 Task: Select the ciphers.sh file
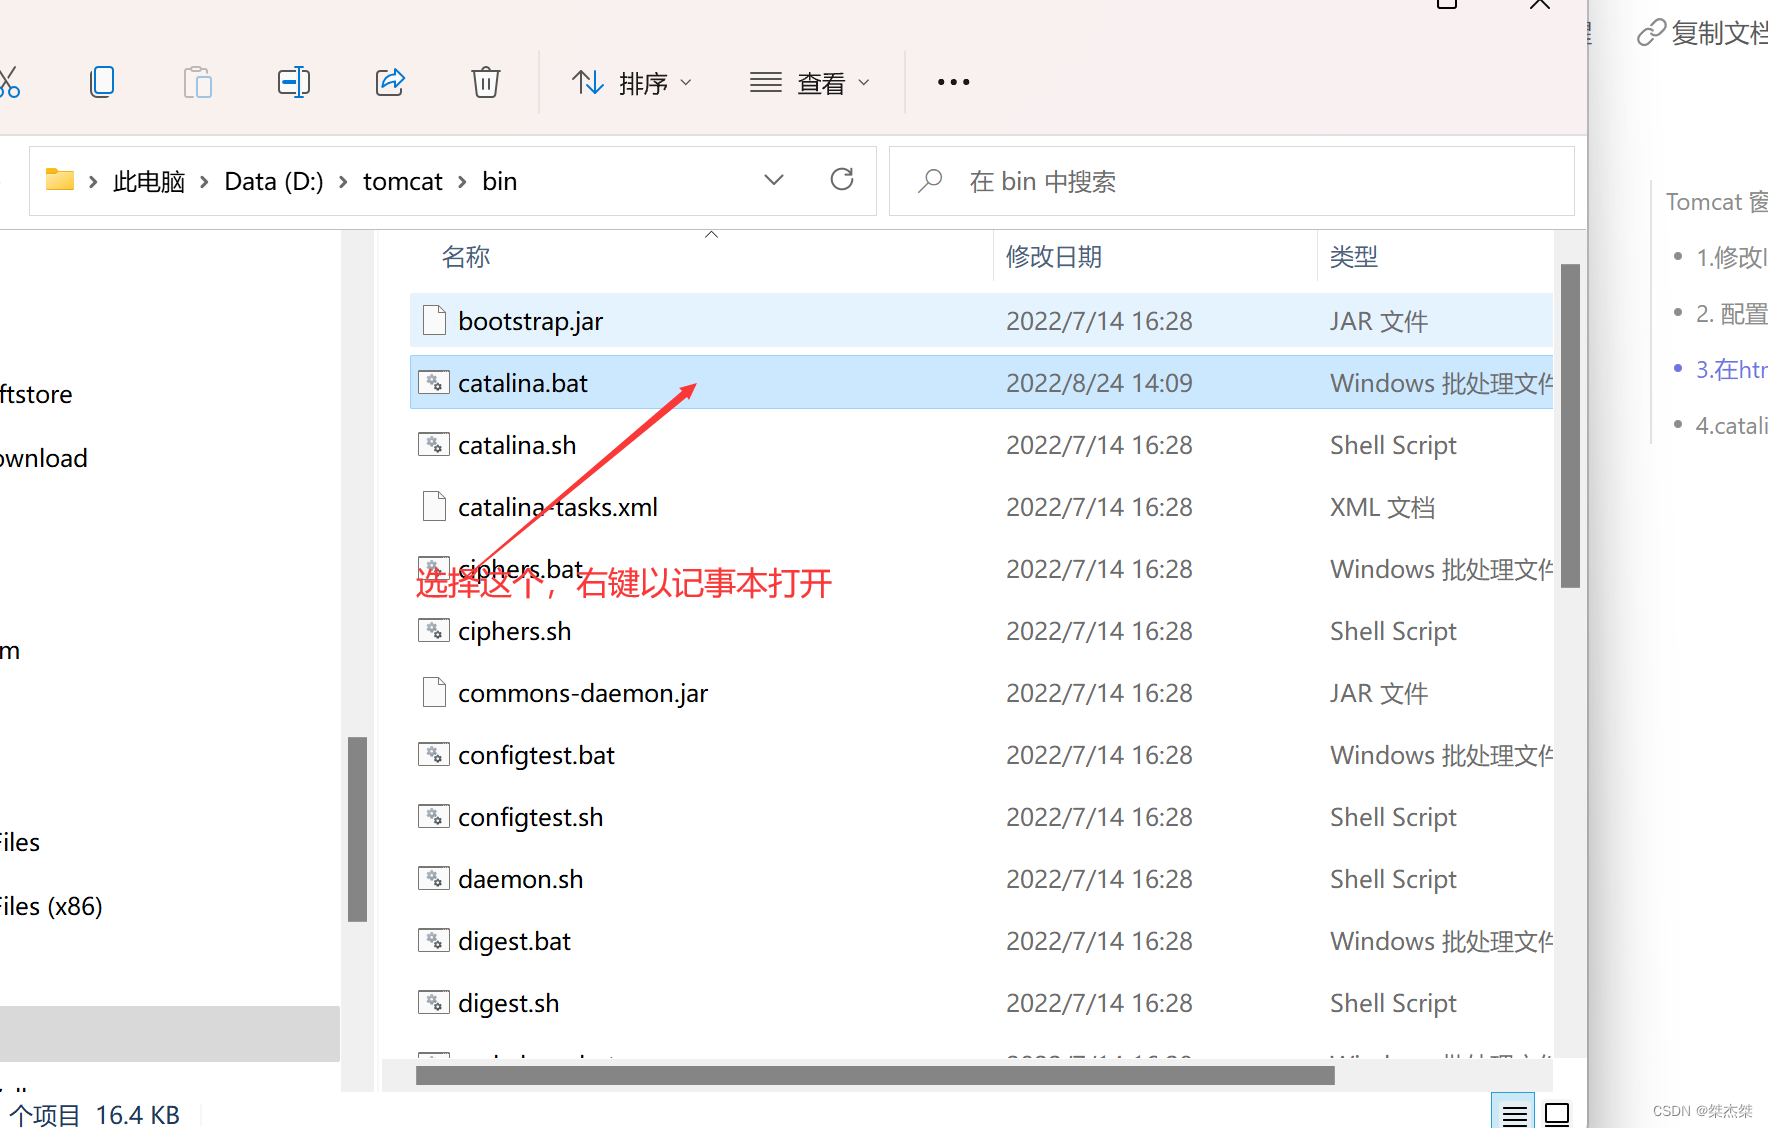click(981, 631)
